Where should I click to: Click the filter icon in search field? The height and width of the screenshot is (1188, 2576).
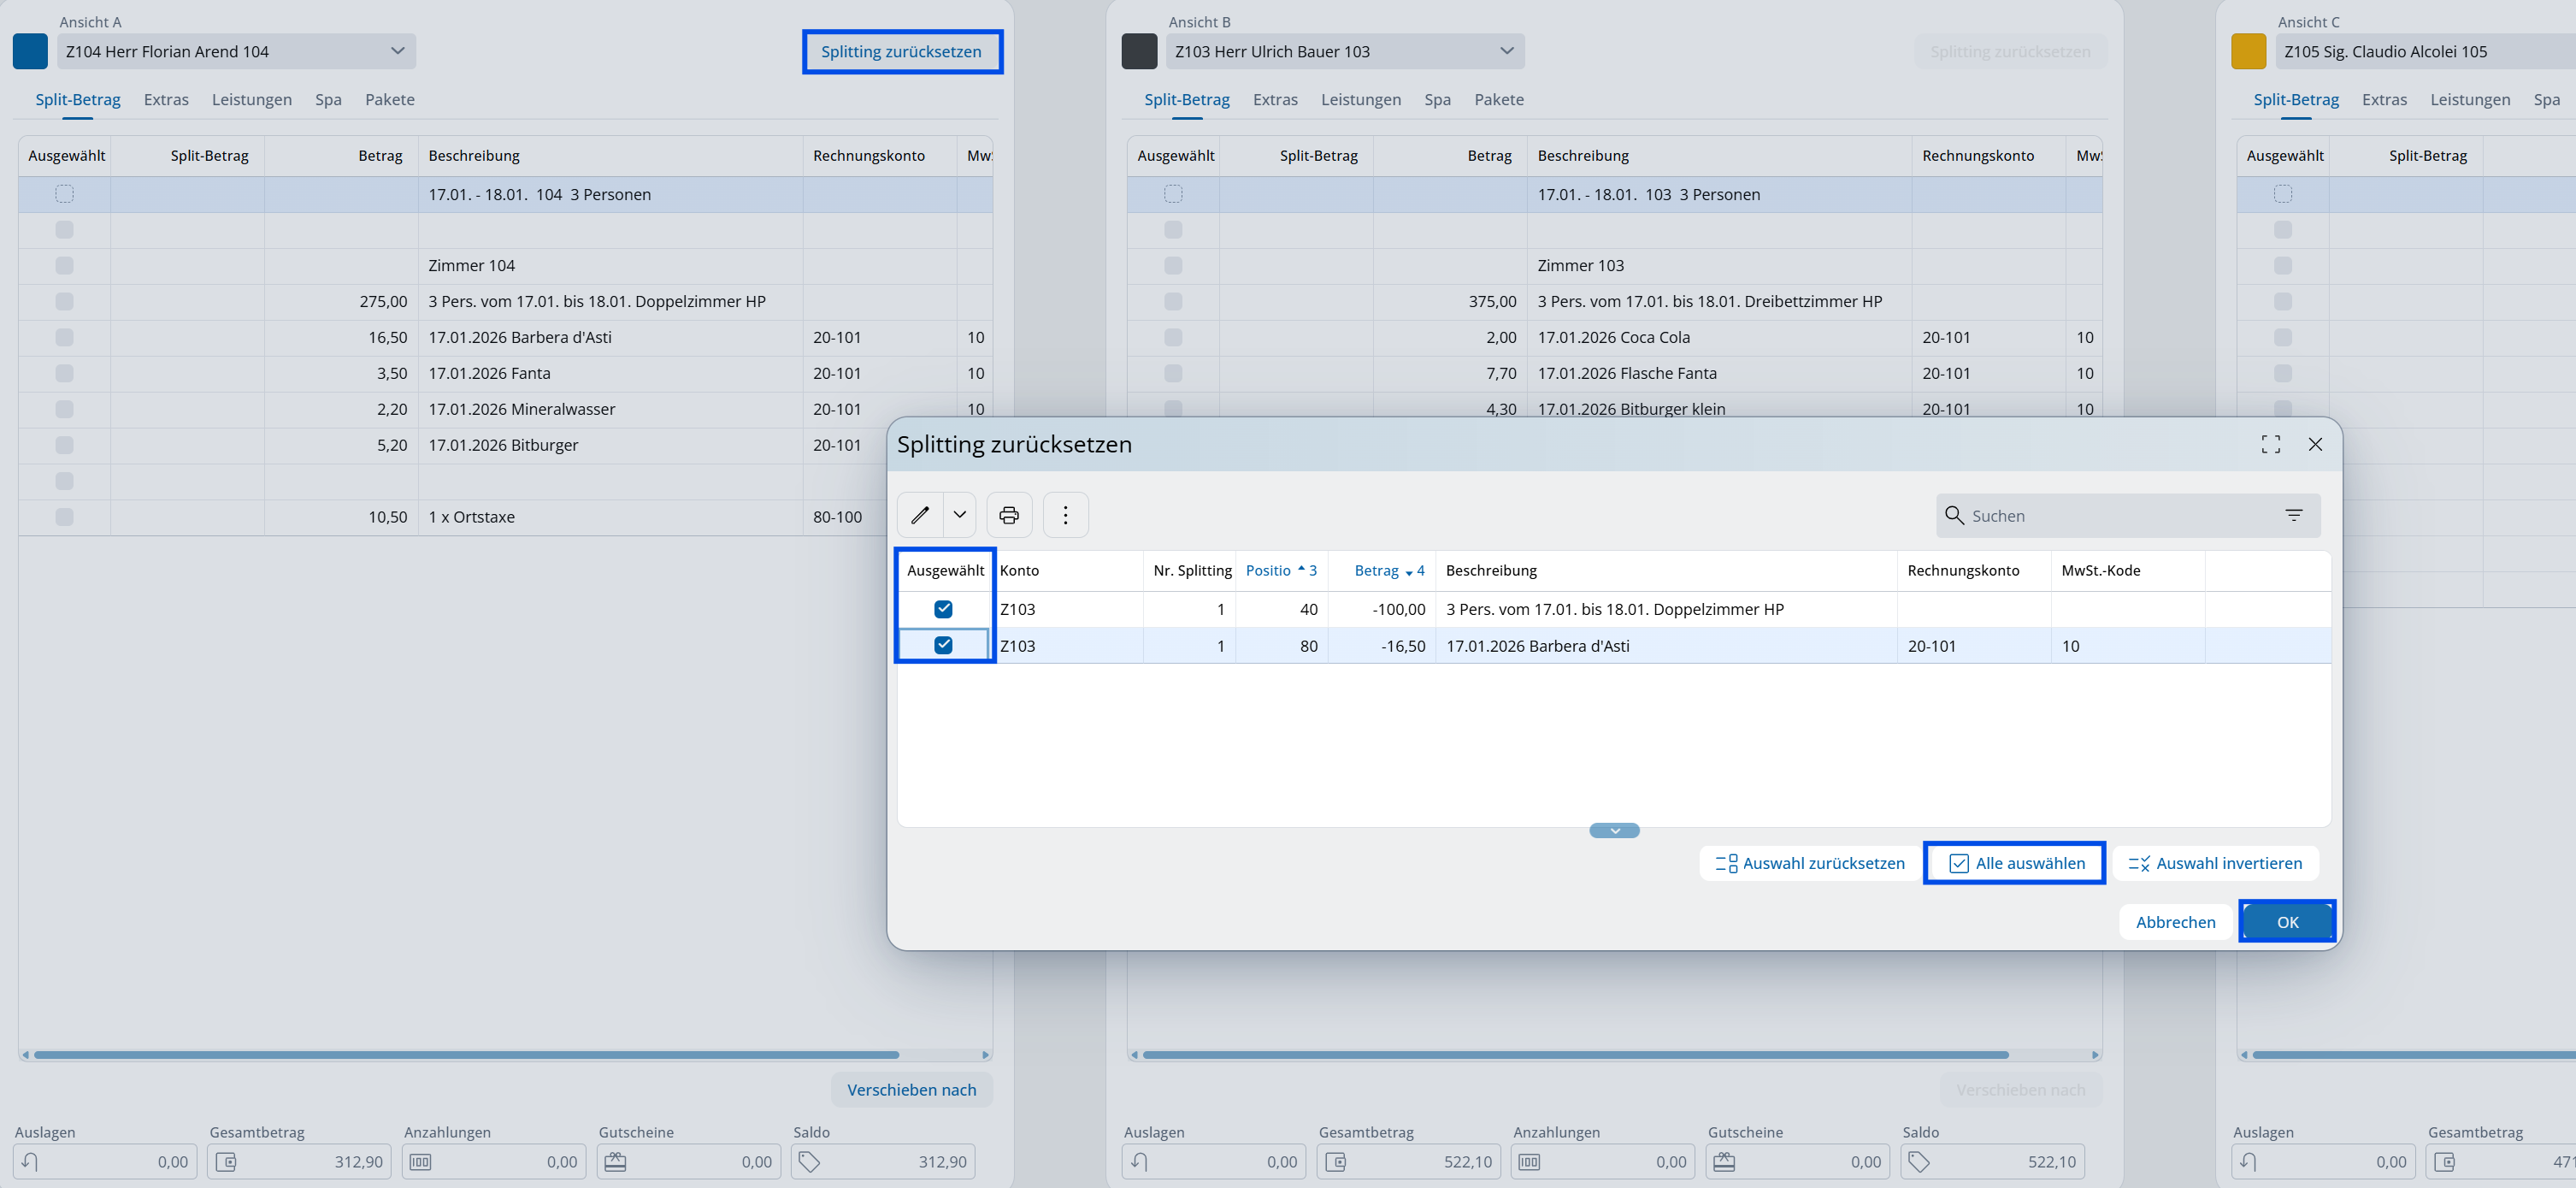(2293, 515)
